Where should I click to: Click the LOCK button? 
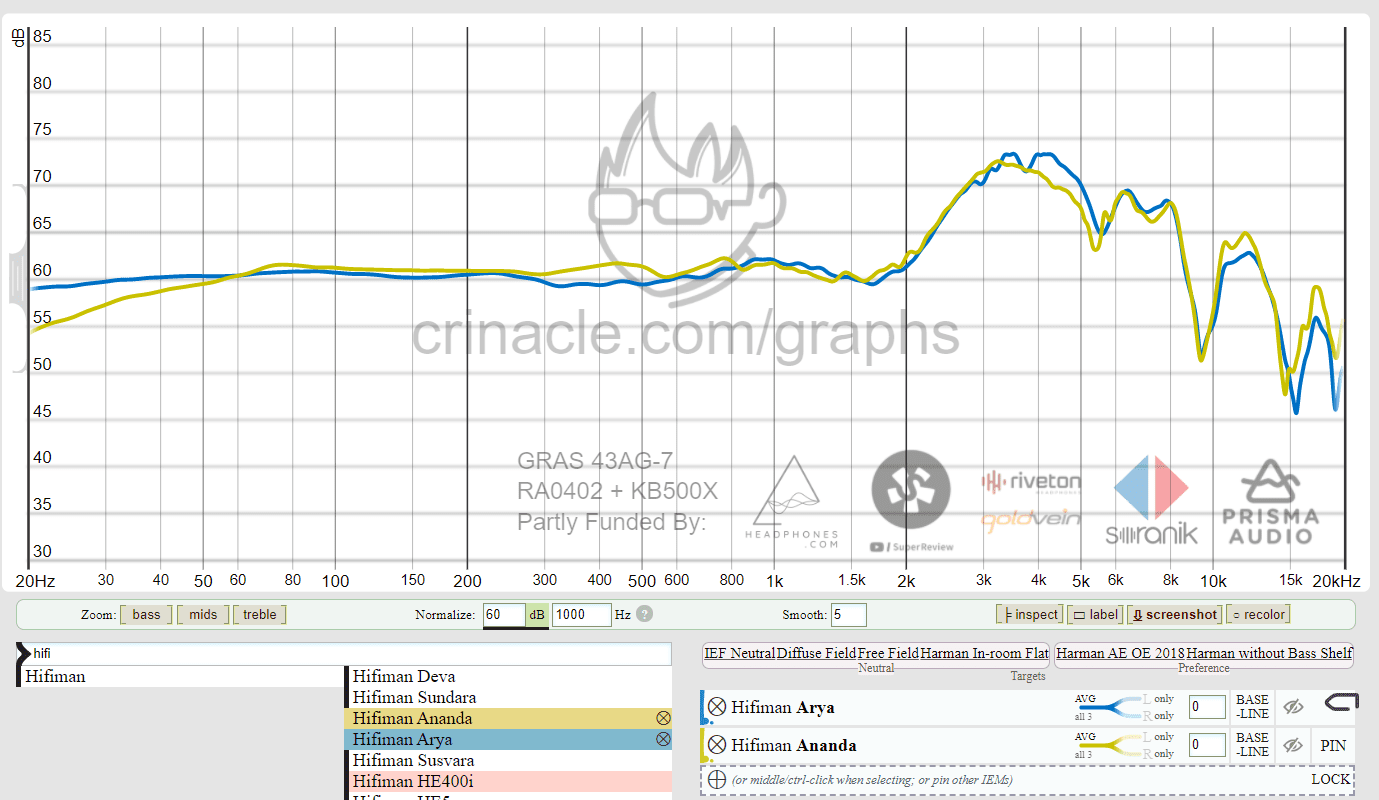[x=1330, y=780]
